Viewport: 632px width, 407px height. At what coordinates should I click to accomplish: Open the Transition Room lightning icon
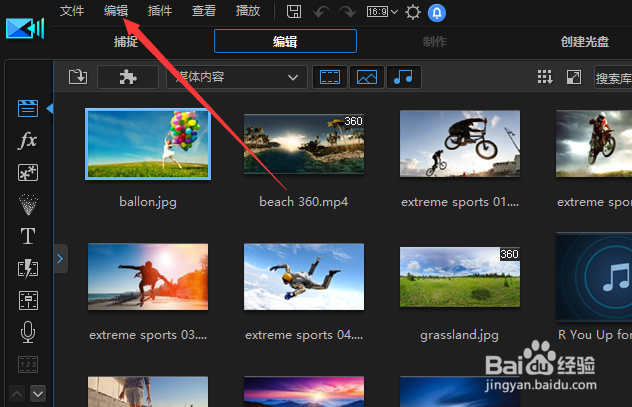[x=28, y=268]
